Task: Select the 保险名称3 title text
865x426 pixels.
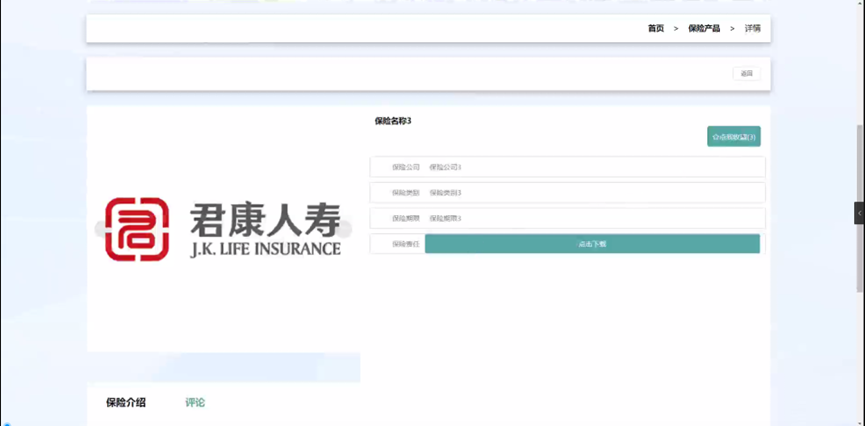Action: [x=393, y=121]
